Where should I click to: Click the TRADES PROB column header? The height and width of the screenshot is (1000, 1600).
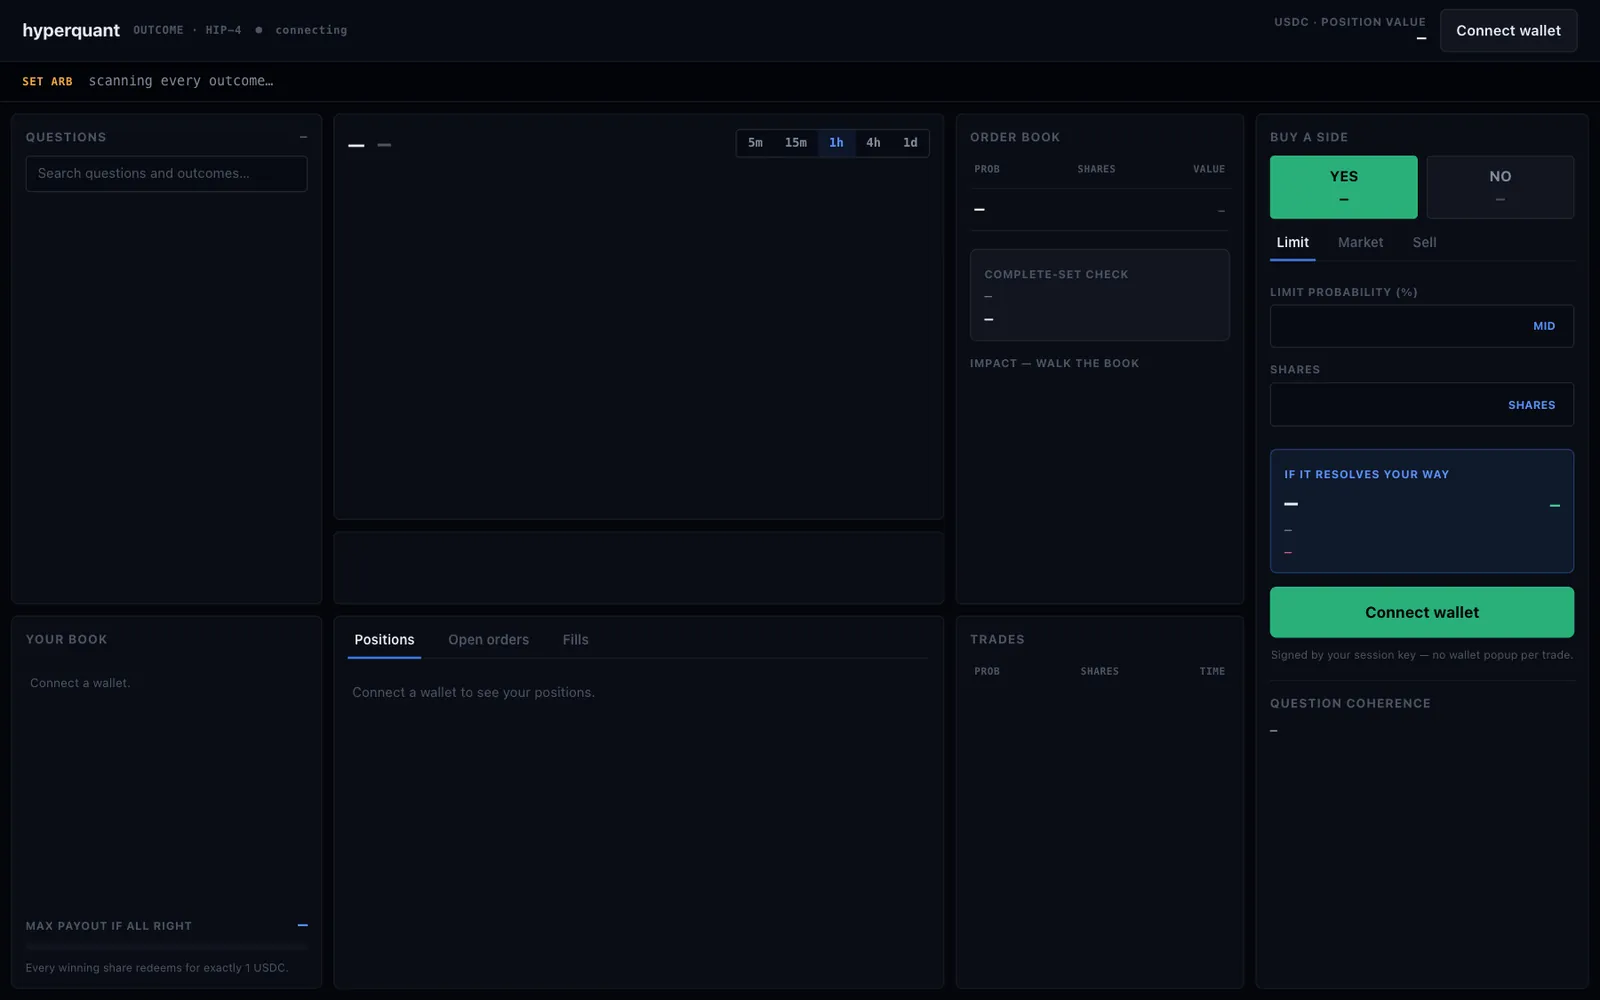[987, 671]
